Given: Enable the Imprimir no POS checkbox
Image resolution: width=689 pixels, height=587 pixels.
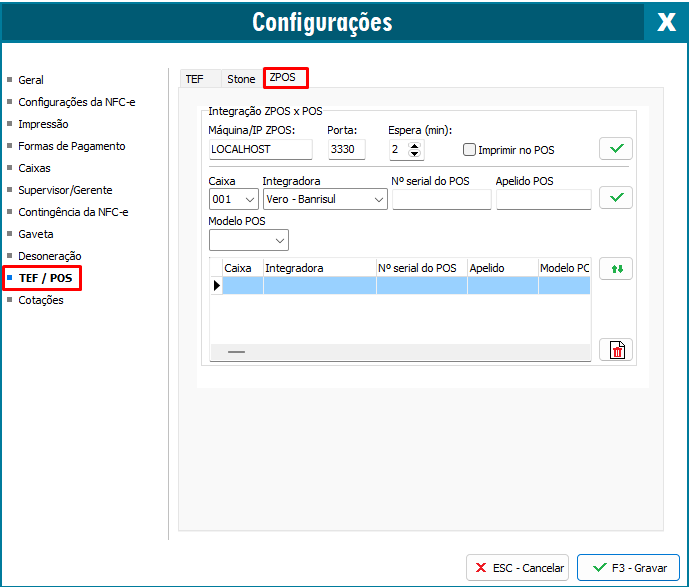Looking at the screenshot, I should click(x=469, y=150).
